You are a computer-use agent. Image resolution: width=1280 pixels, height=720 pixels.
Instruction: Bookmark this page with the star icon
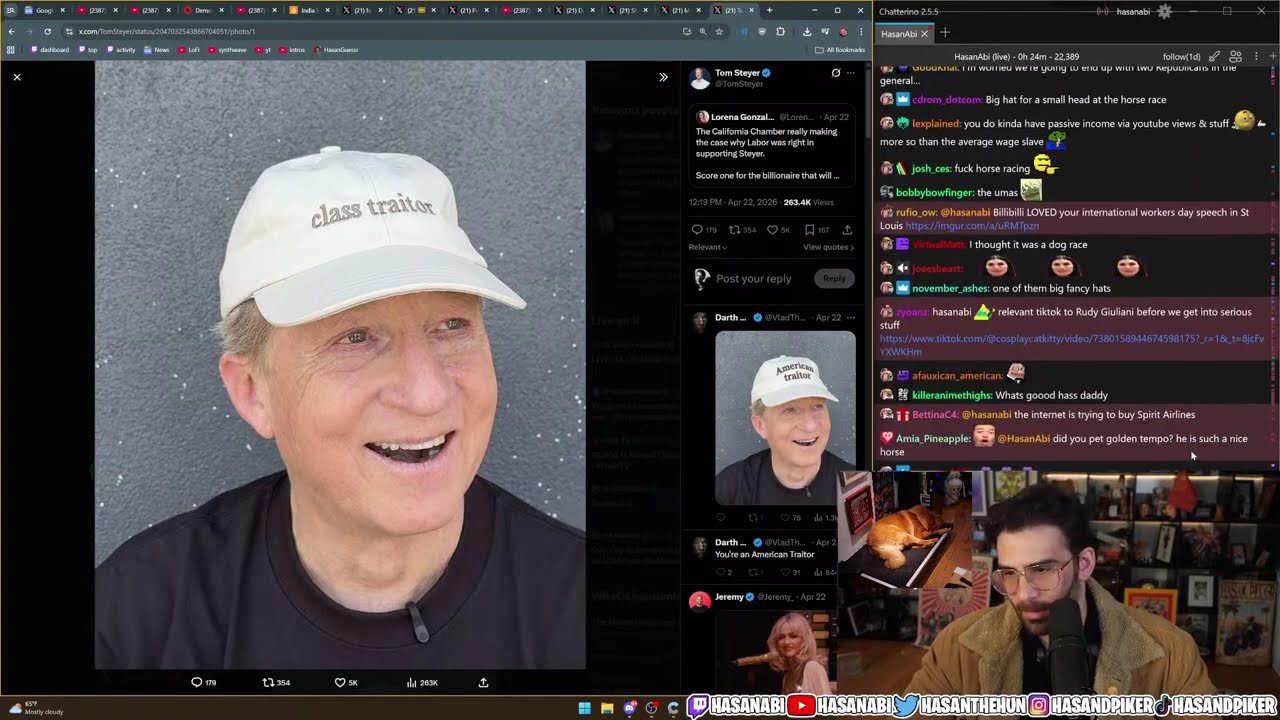tap(719, 31)
